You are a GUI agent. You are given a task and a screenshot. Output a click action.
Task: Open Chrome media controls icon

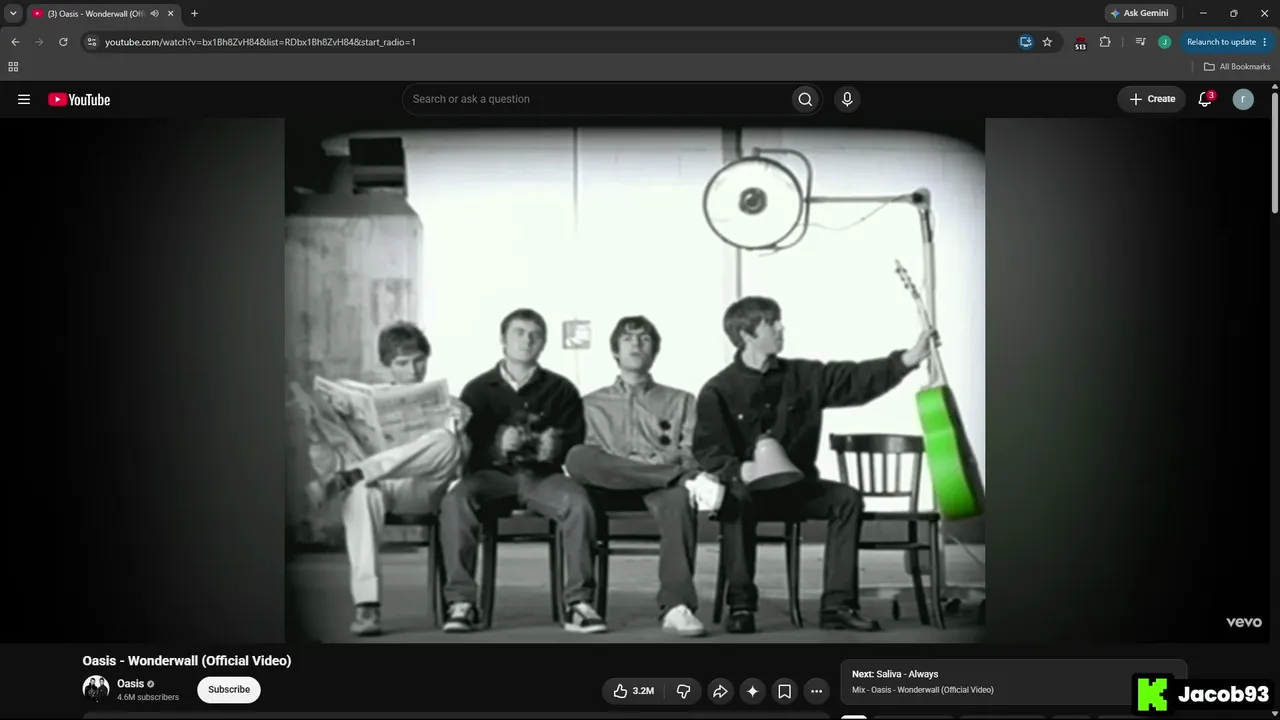coord(1140,42)
